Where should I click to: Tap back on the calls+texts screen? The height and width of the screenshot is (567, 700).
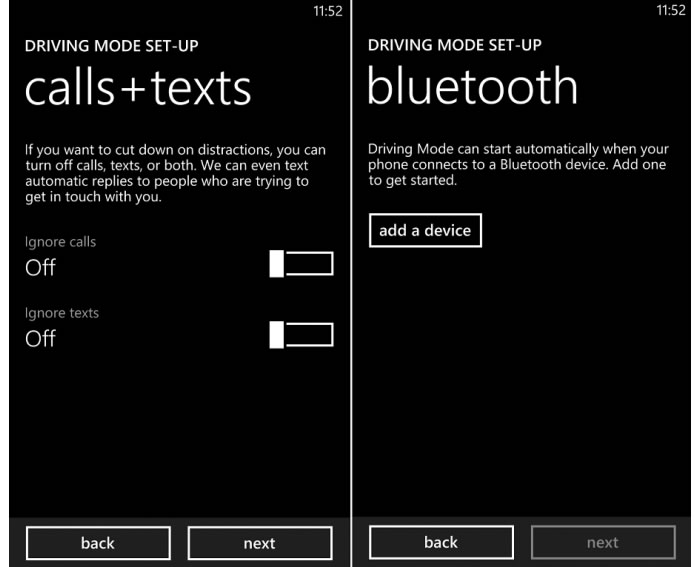point(98,543)
